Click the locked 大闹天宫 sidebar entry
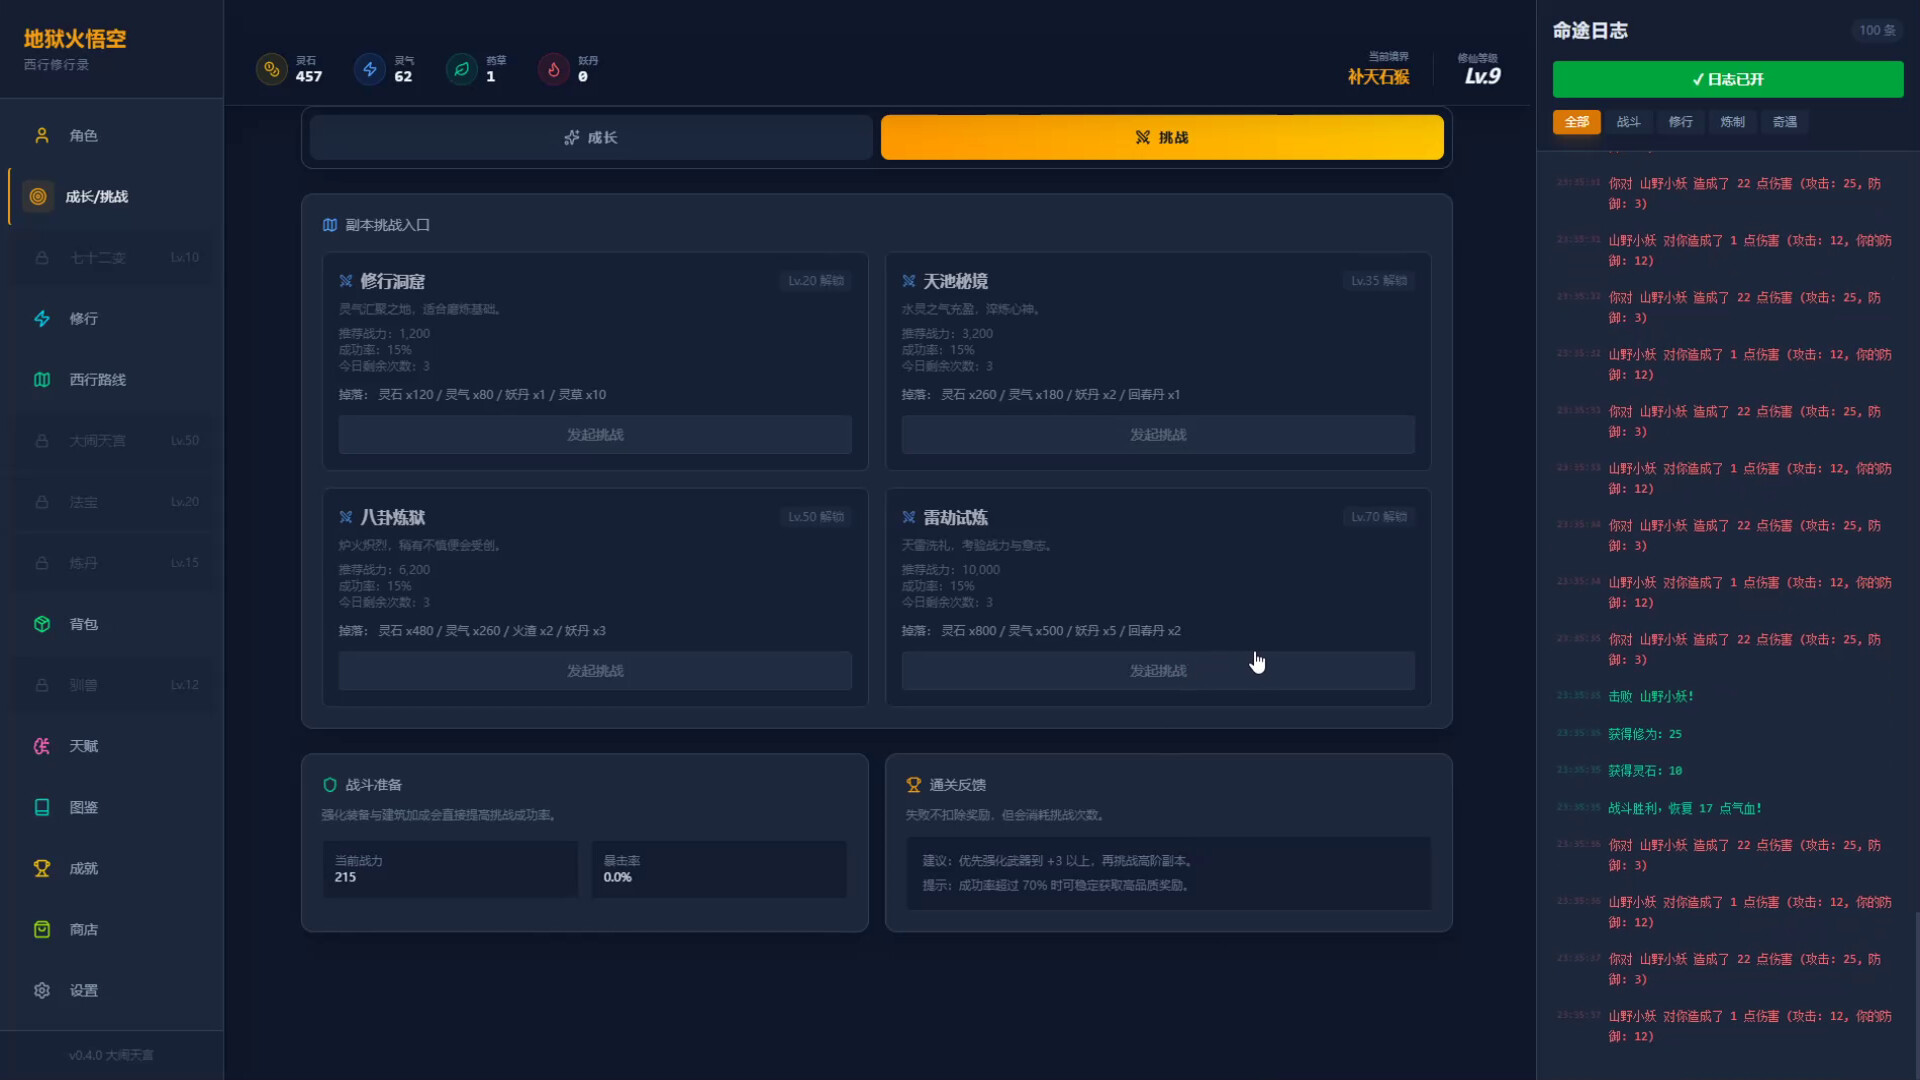Image resolution: width=1920 pixels, height=1080 pixels. (100, 440)
